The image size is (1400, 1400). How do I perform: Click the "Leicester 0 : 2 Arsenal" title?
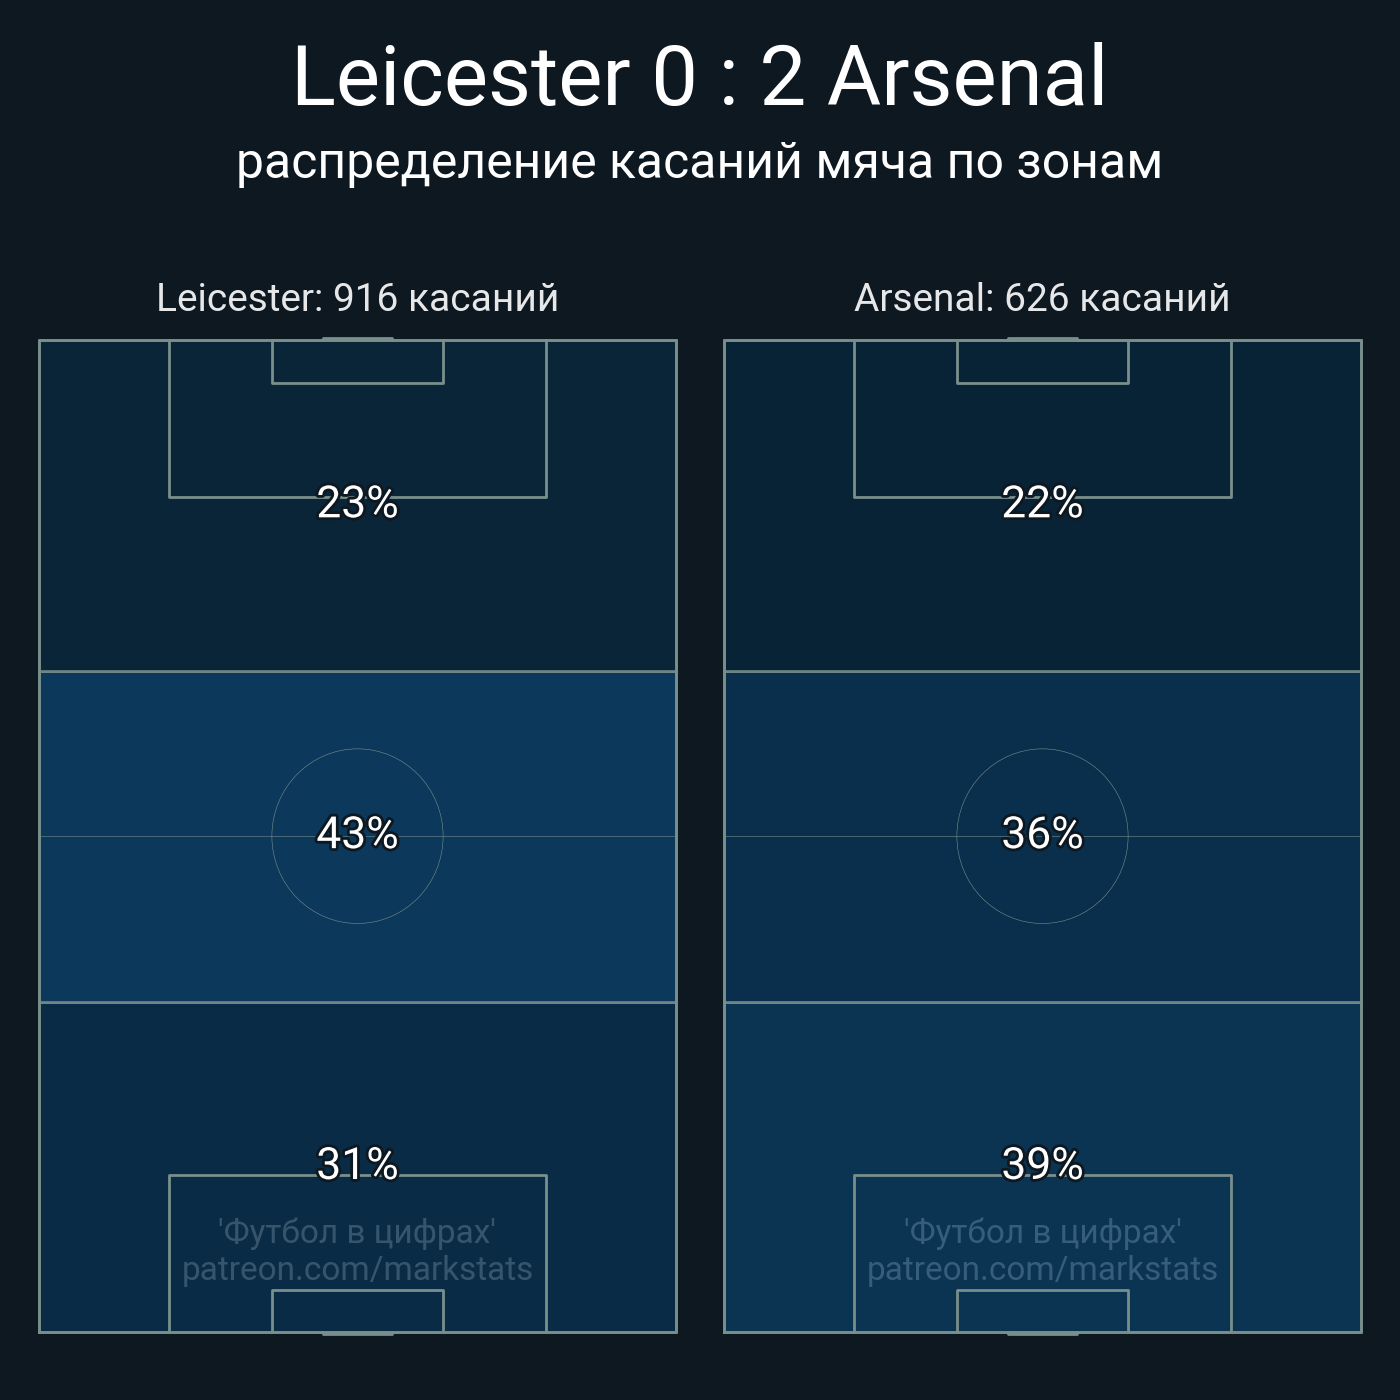(x=699, y=77)
